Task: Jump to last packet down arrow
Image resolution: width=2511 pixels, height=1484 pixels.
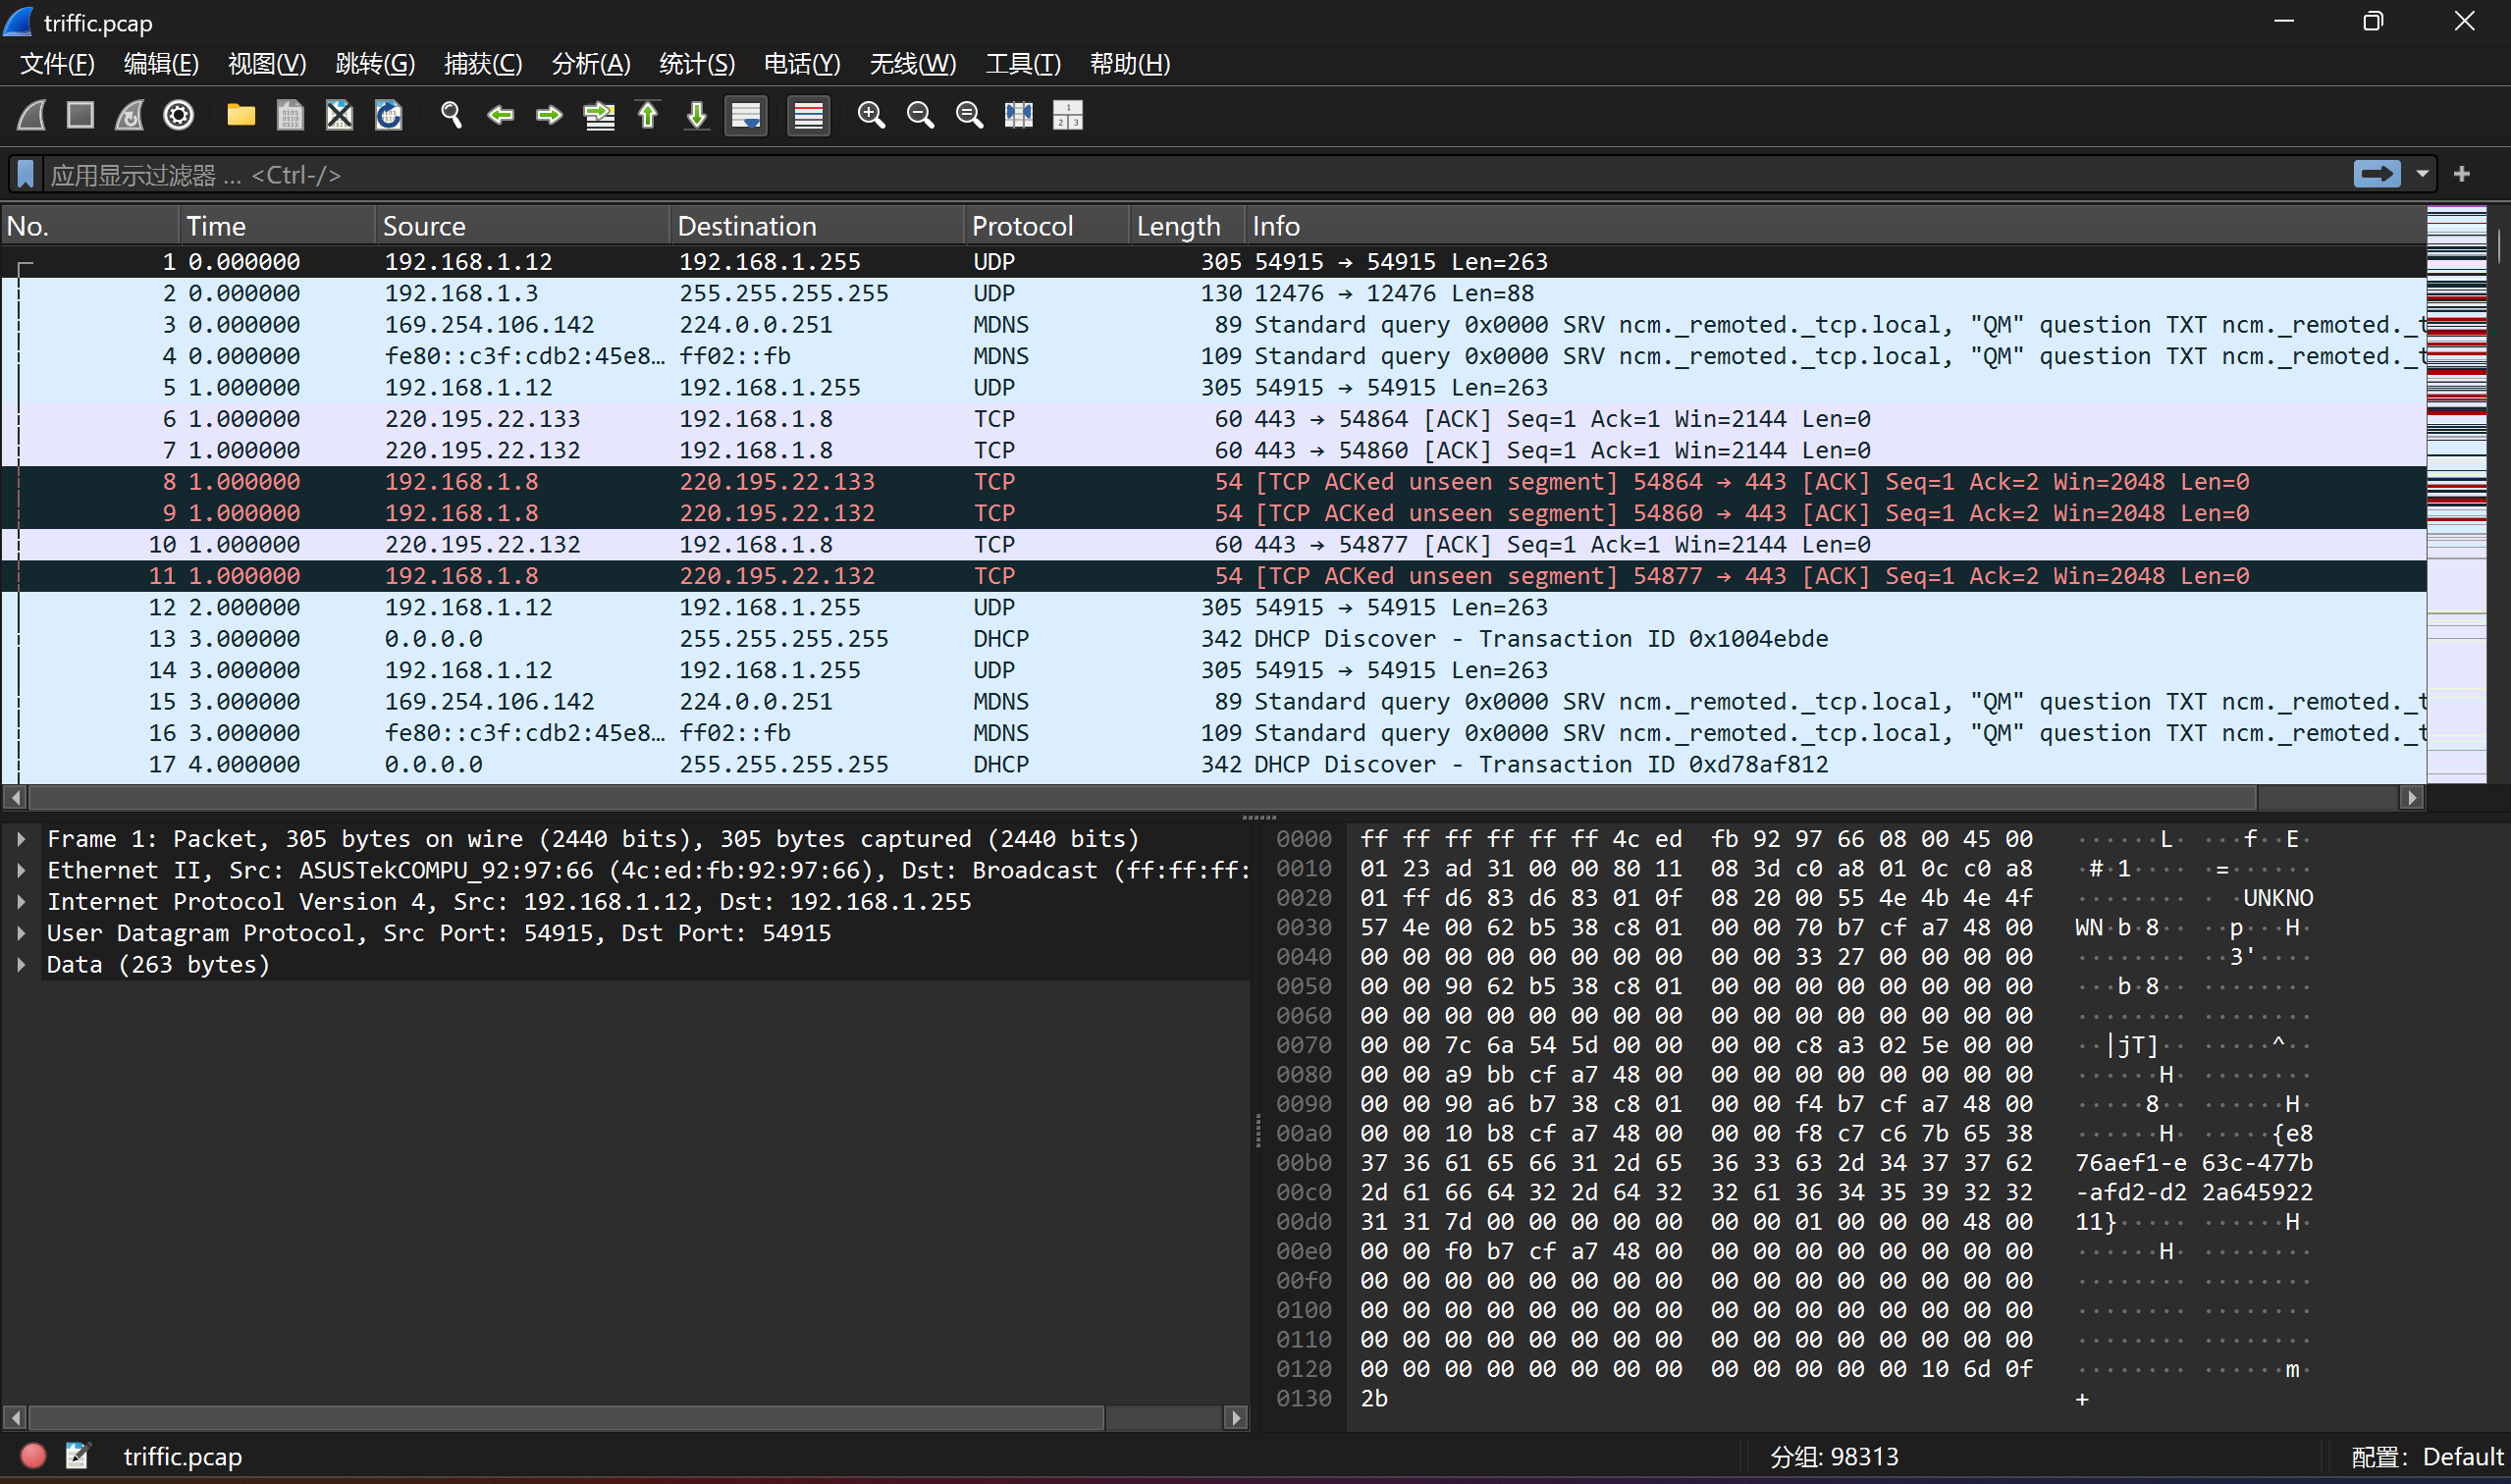Action: point(697,115)
